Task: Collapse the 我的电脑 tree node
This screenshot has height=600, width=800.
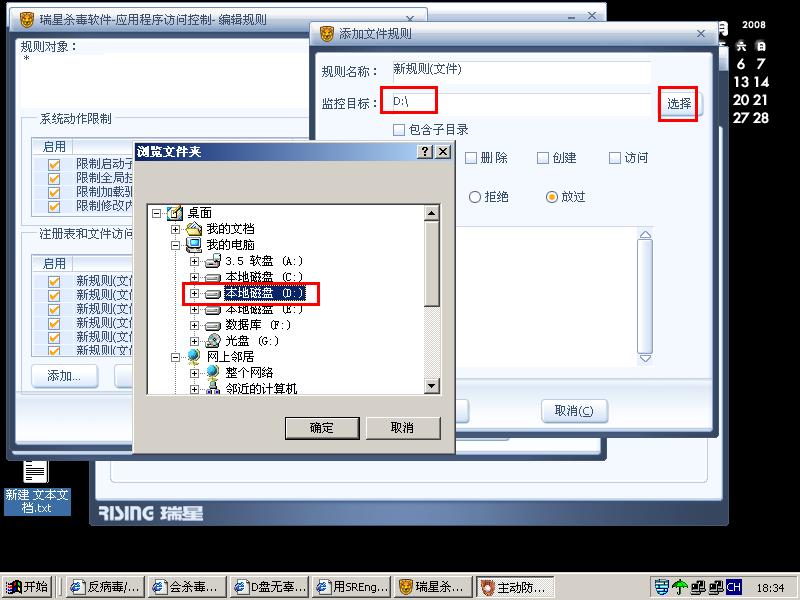Action: [x=176, y=245]
